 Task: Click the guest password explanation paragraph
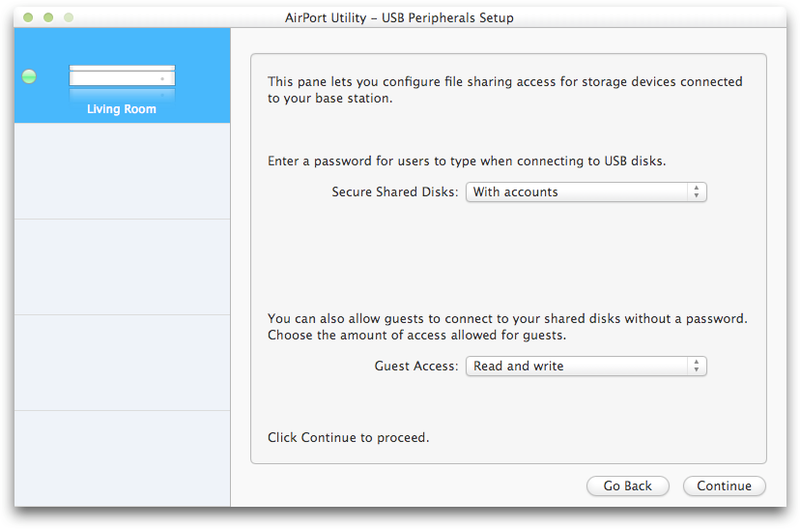pos(507,326)
